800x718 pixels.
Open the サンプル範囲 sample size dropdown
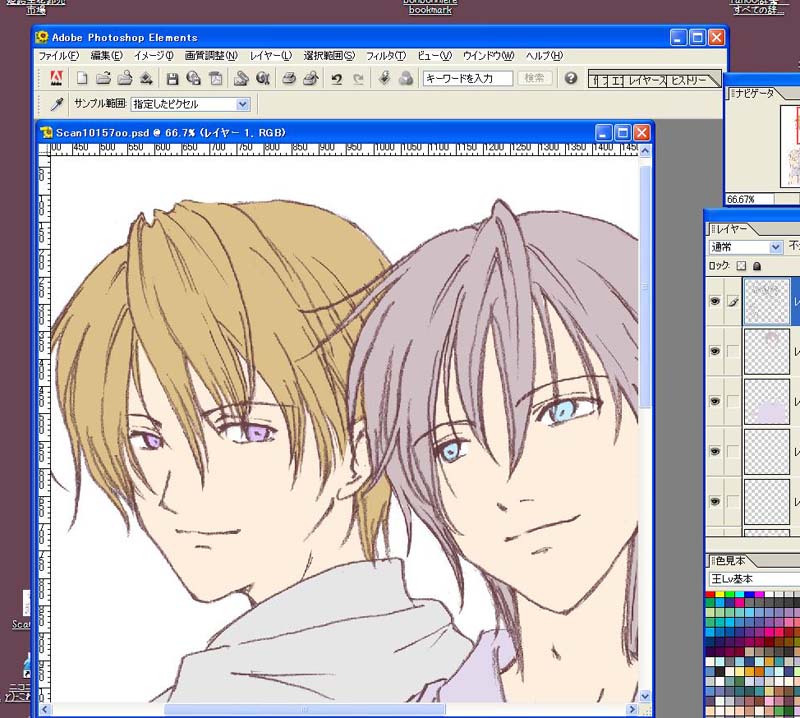190,104
